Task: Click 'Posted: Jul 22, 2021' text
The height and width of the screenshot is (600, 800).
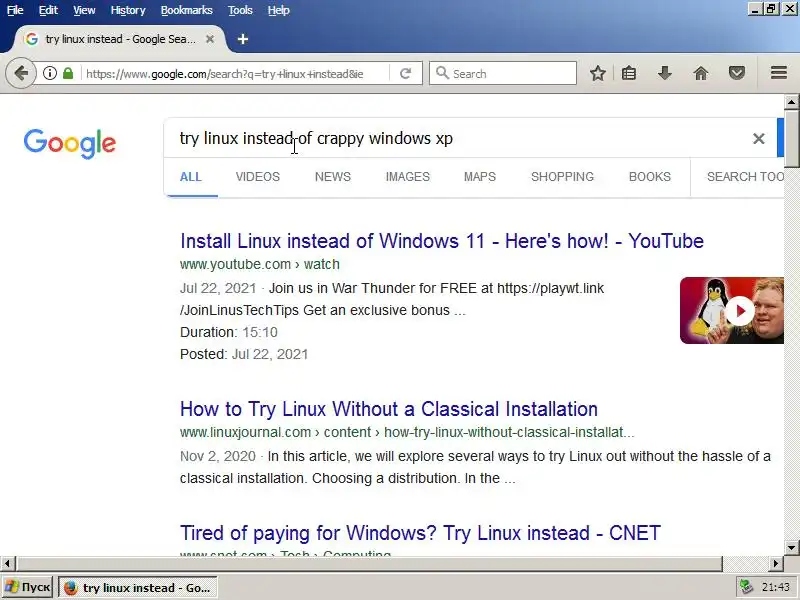Action: point(244,354)
